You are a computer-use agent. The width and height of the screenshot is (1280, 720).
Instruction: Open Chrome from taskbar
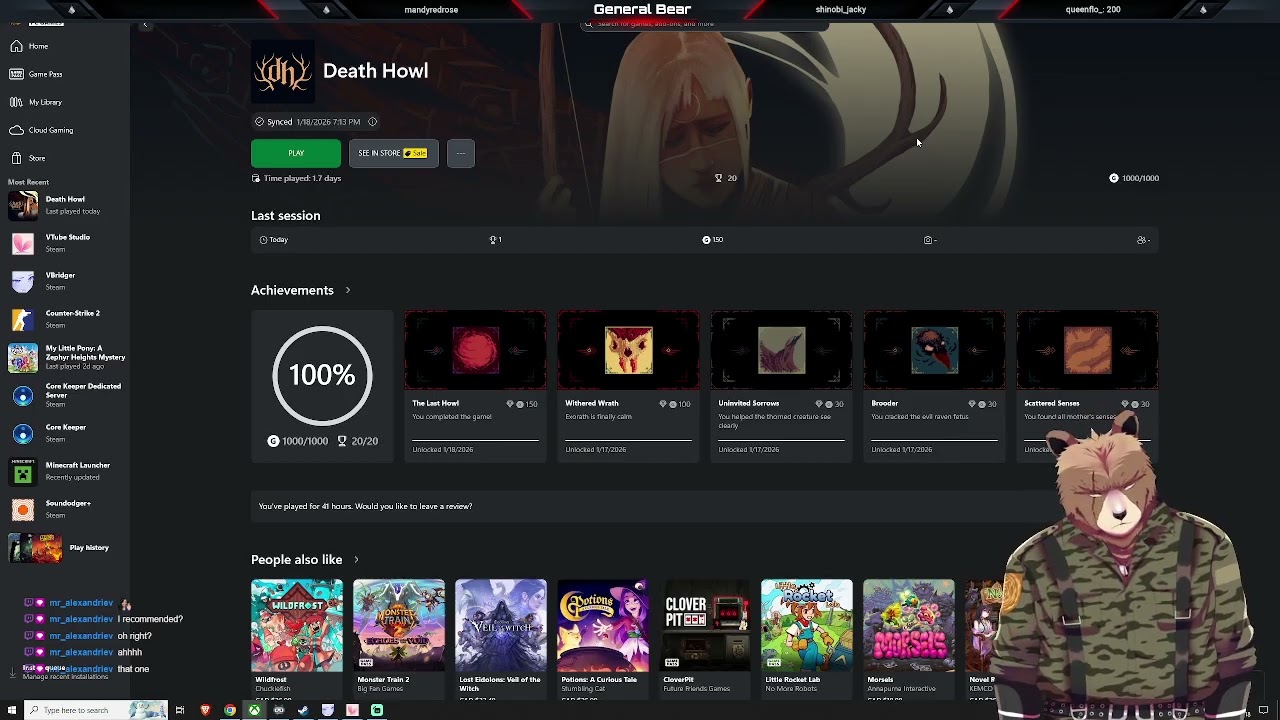(230, 710)
